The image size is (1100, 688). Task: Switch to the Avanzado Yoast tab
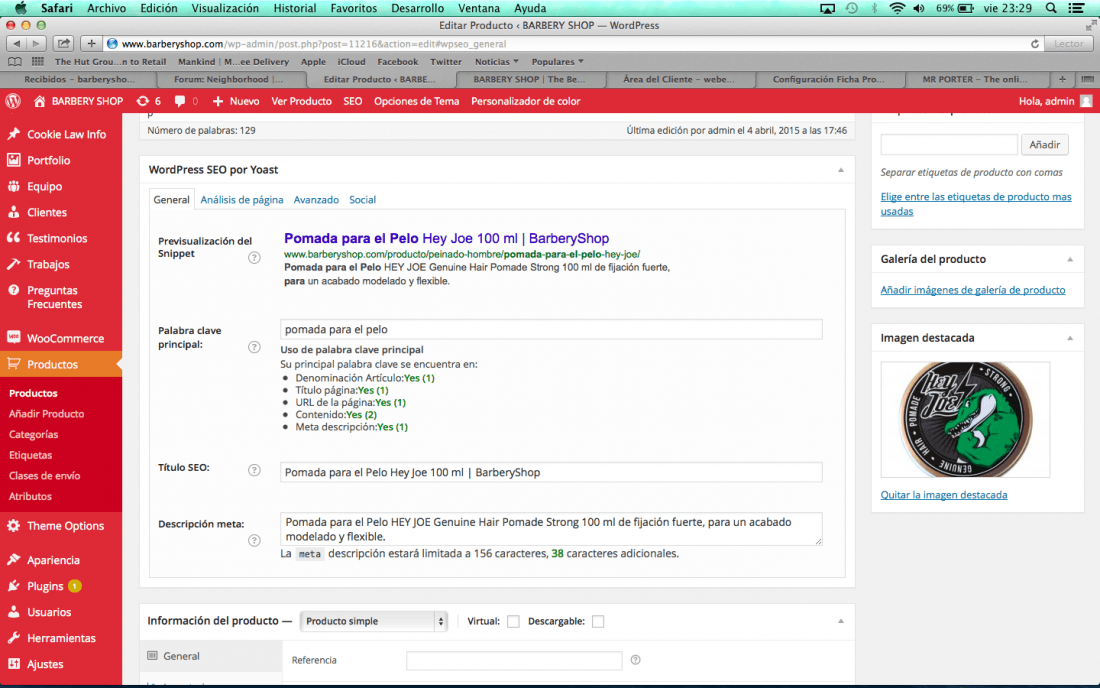click(316, 200)
